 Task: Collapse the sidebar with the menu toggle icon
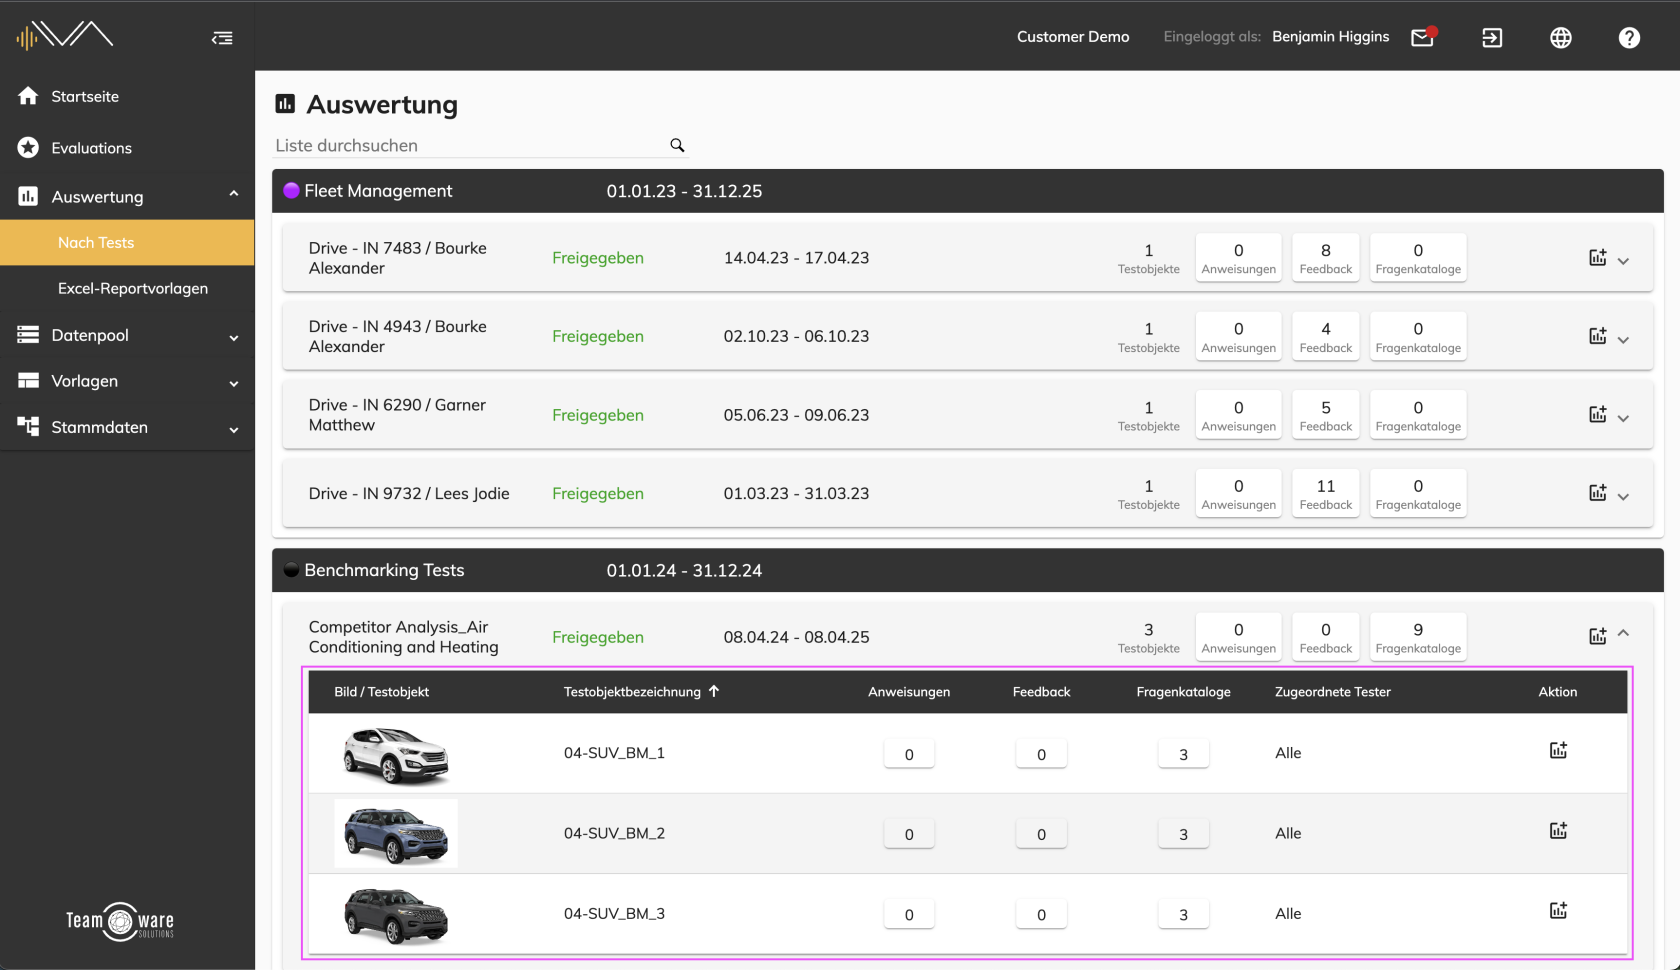click(x=222, y=38)
